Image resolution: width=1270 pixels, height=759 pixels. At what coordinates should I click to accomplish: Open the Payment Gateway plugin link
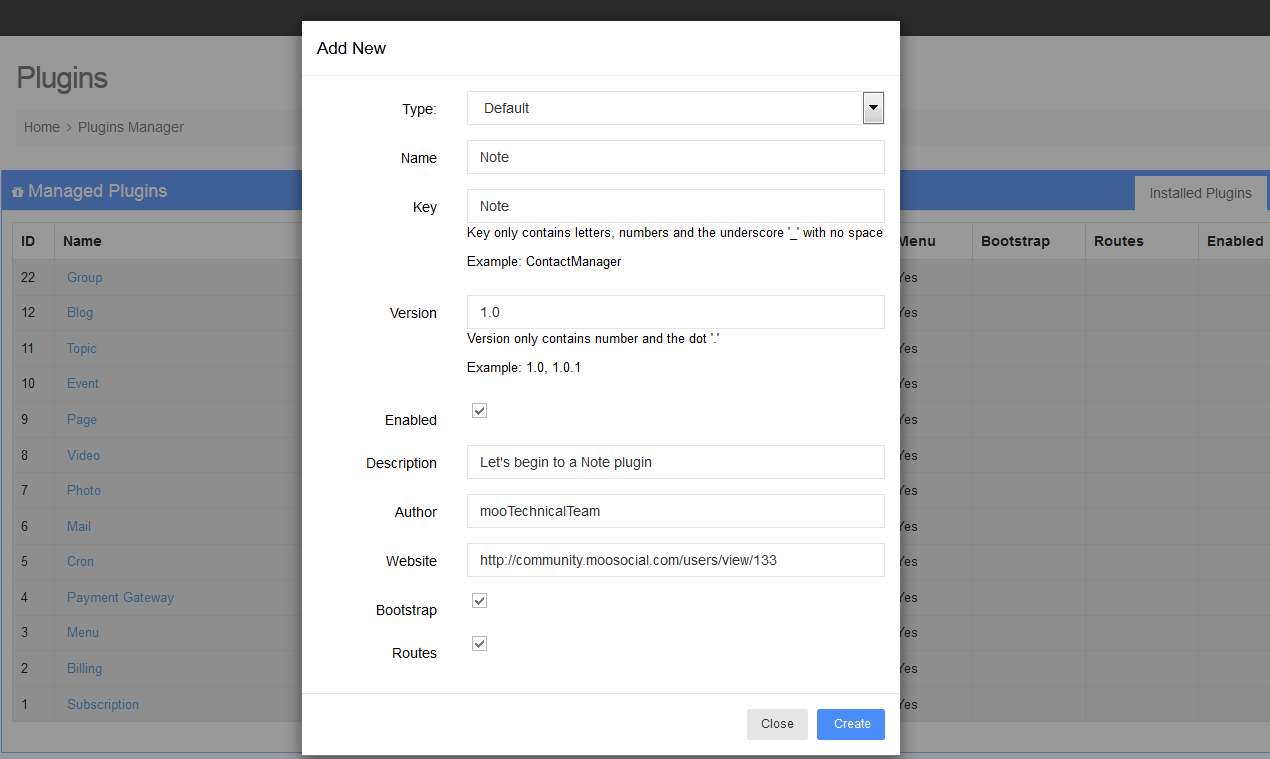click(120, 597)
